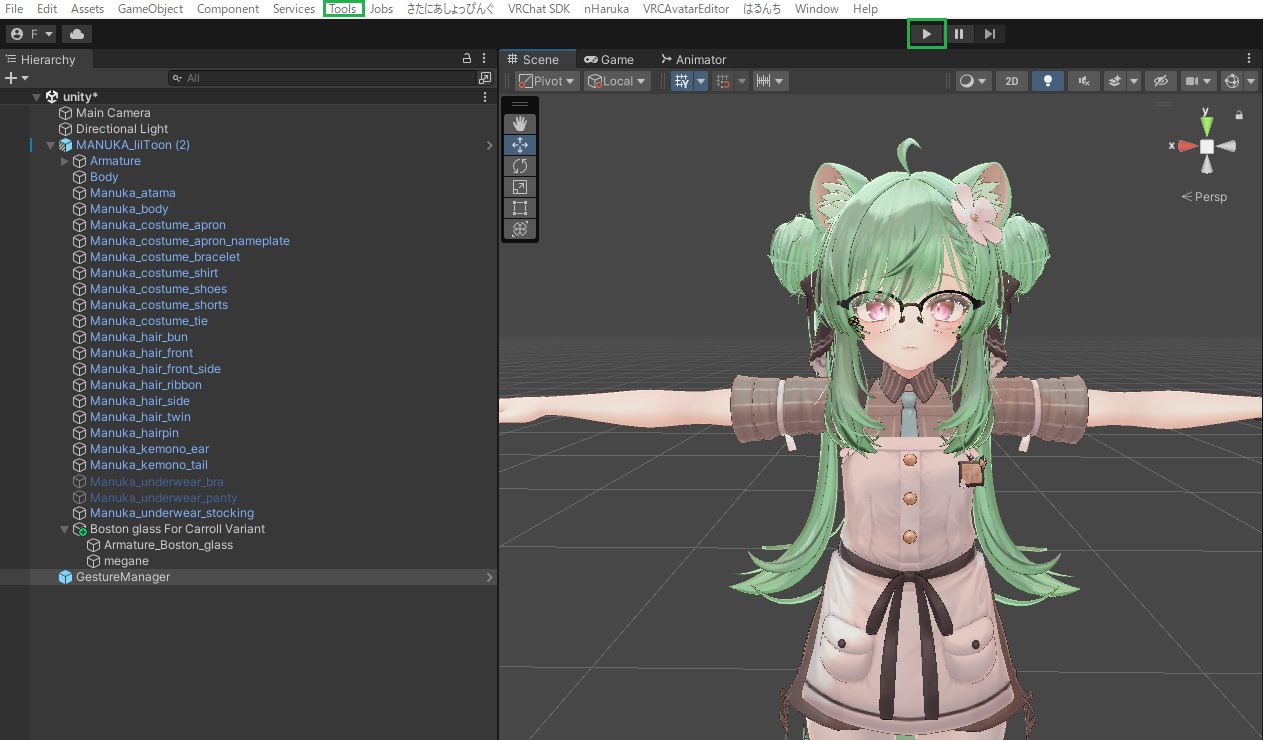Collapse the Boston glass For Carroll Variant
This screenshot has height=740, width=1263.
coord(64,529)
